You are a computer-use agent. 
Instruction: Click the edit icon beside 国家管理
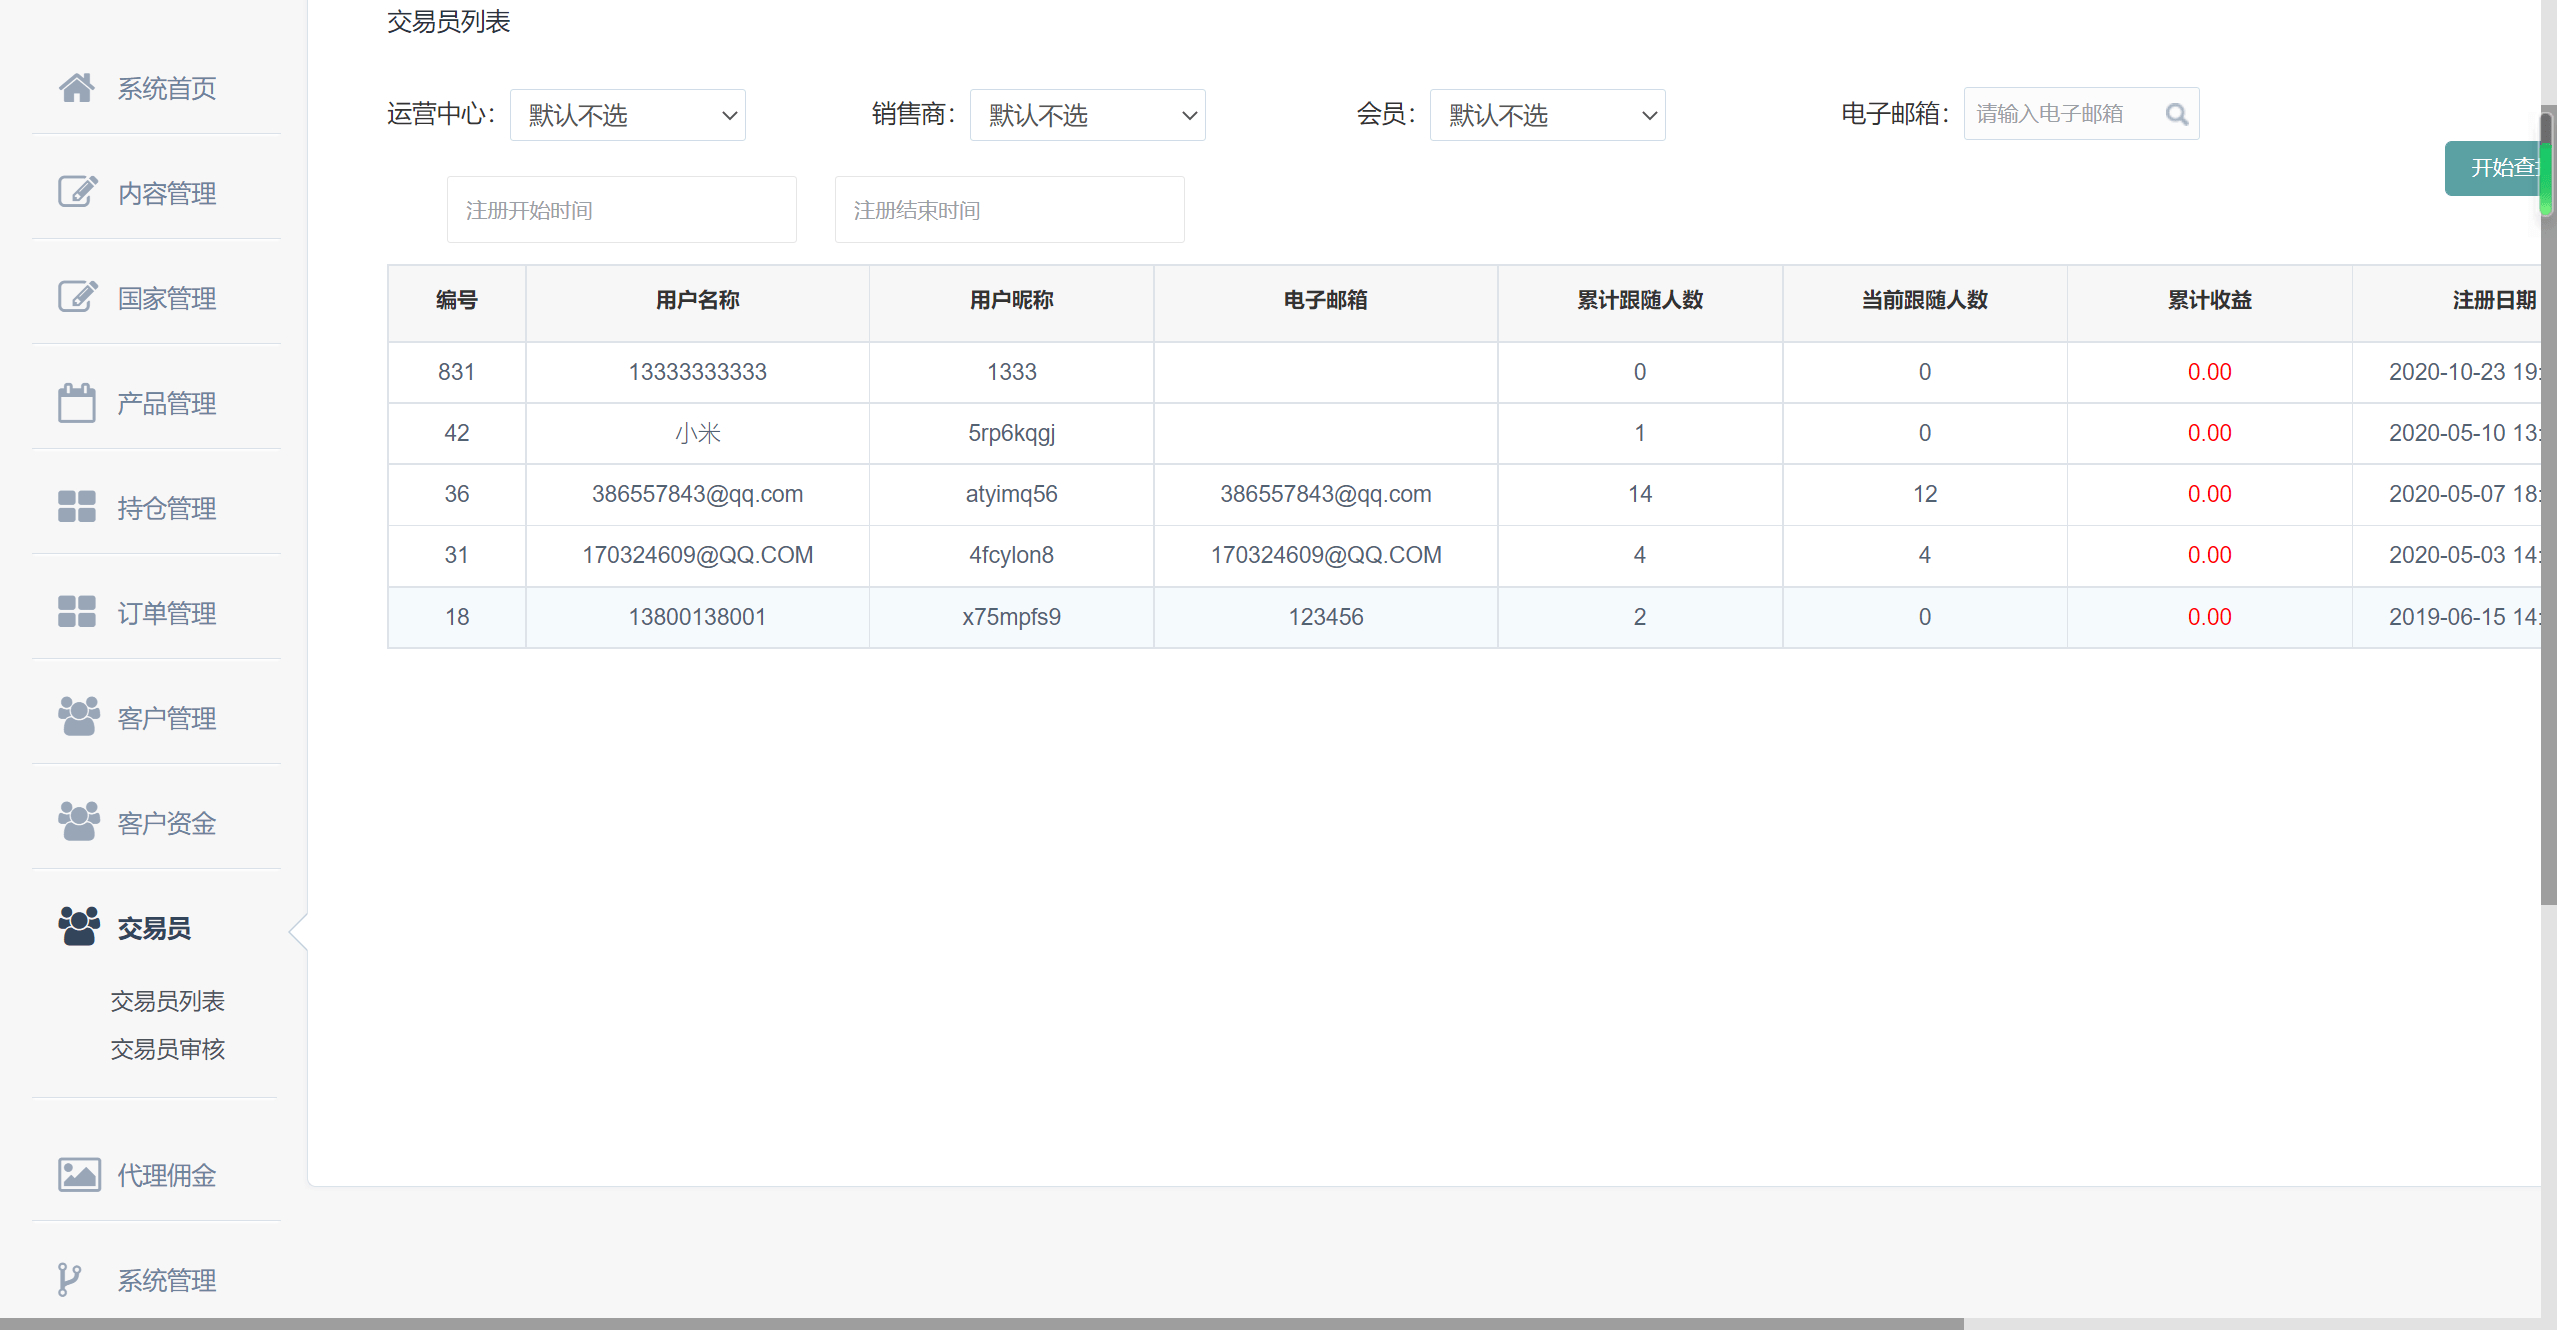(76, 297)
